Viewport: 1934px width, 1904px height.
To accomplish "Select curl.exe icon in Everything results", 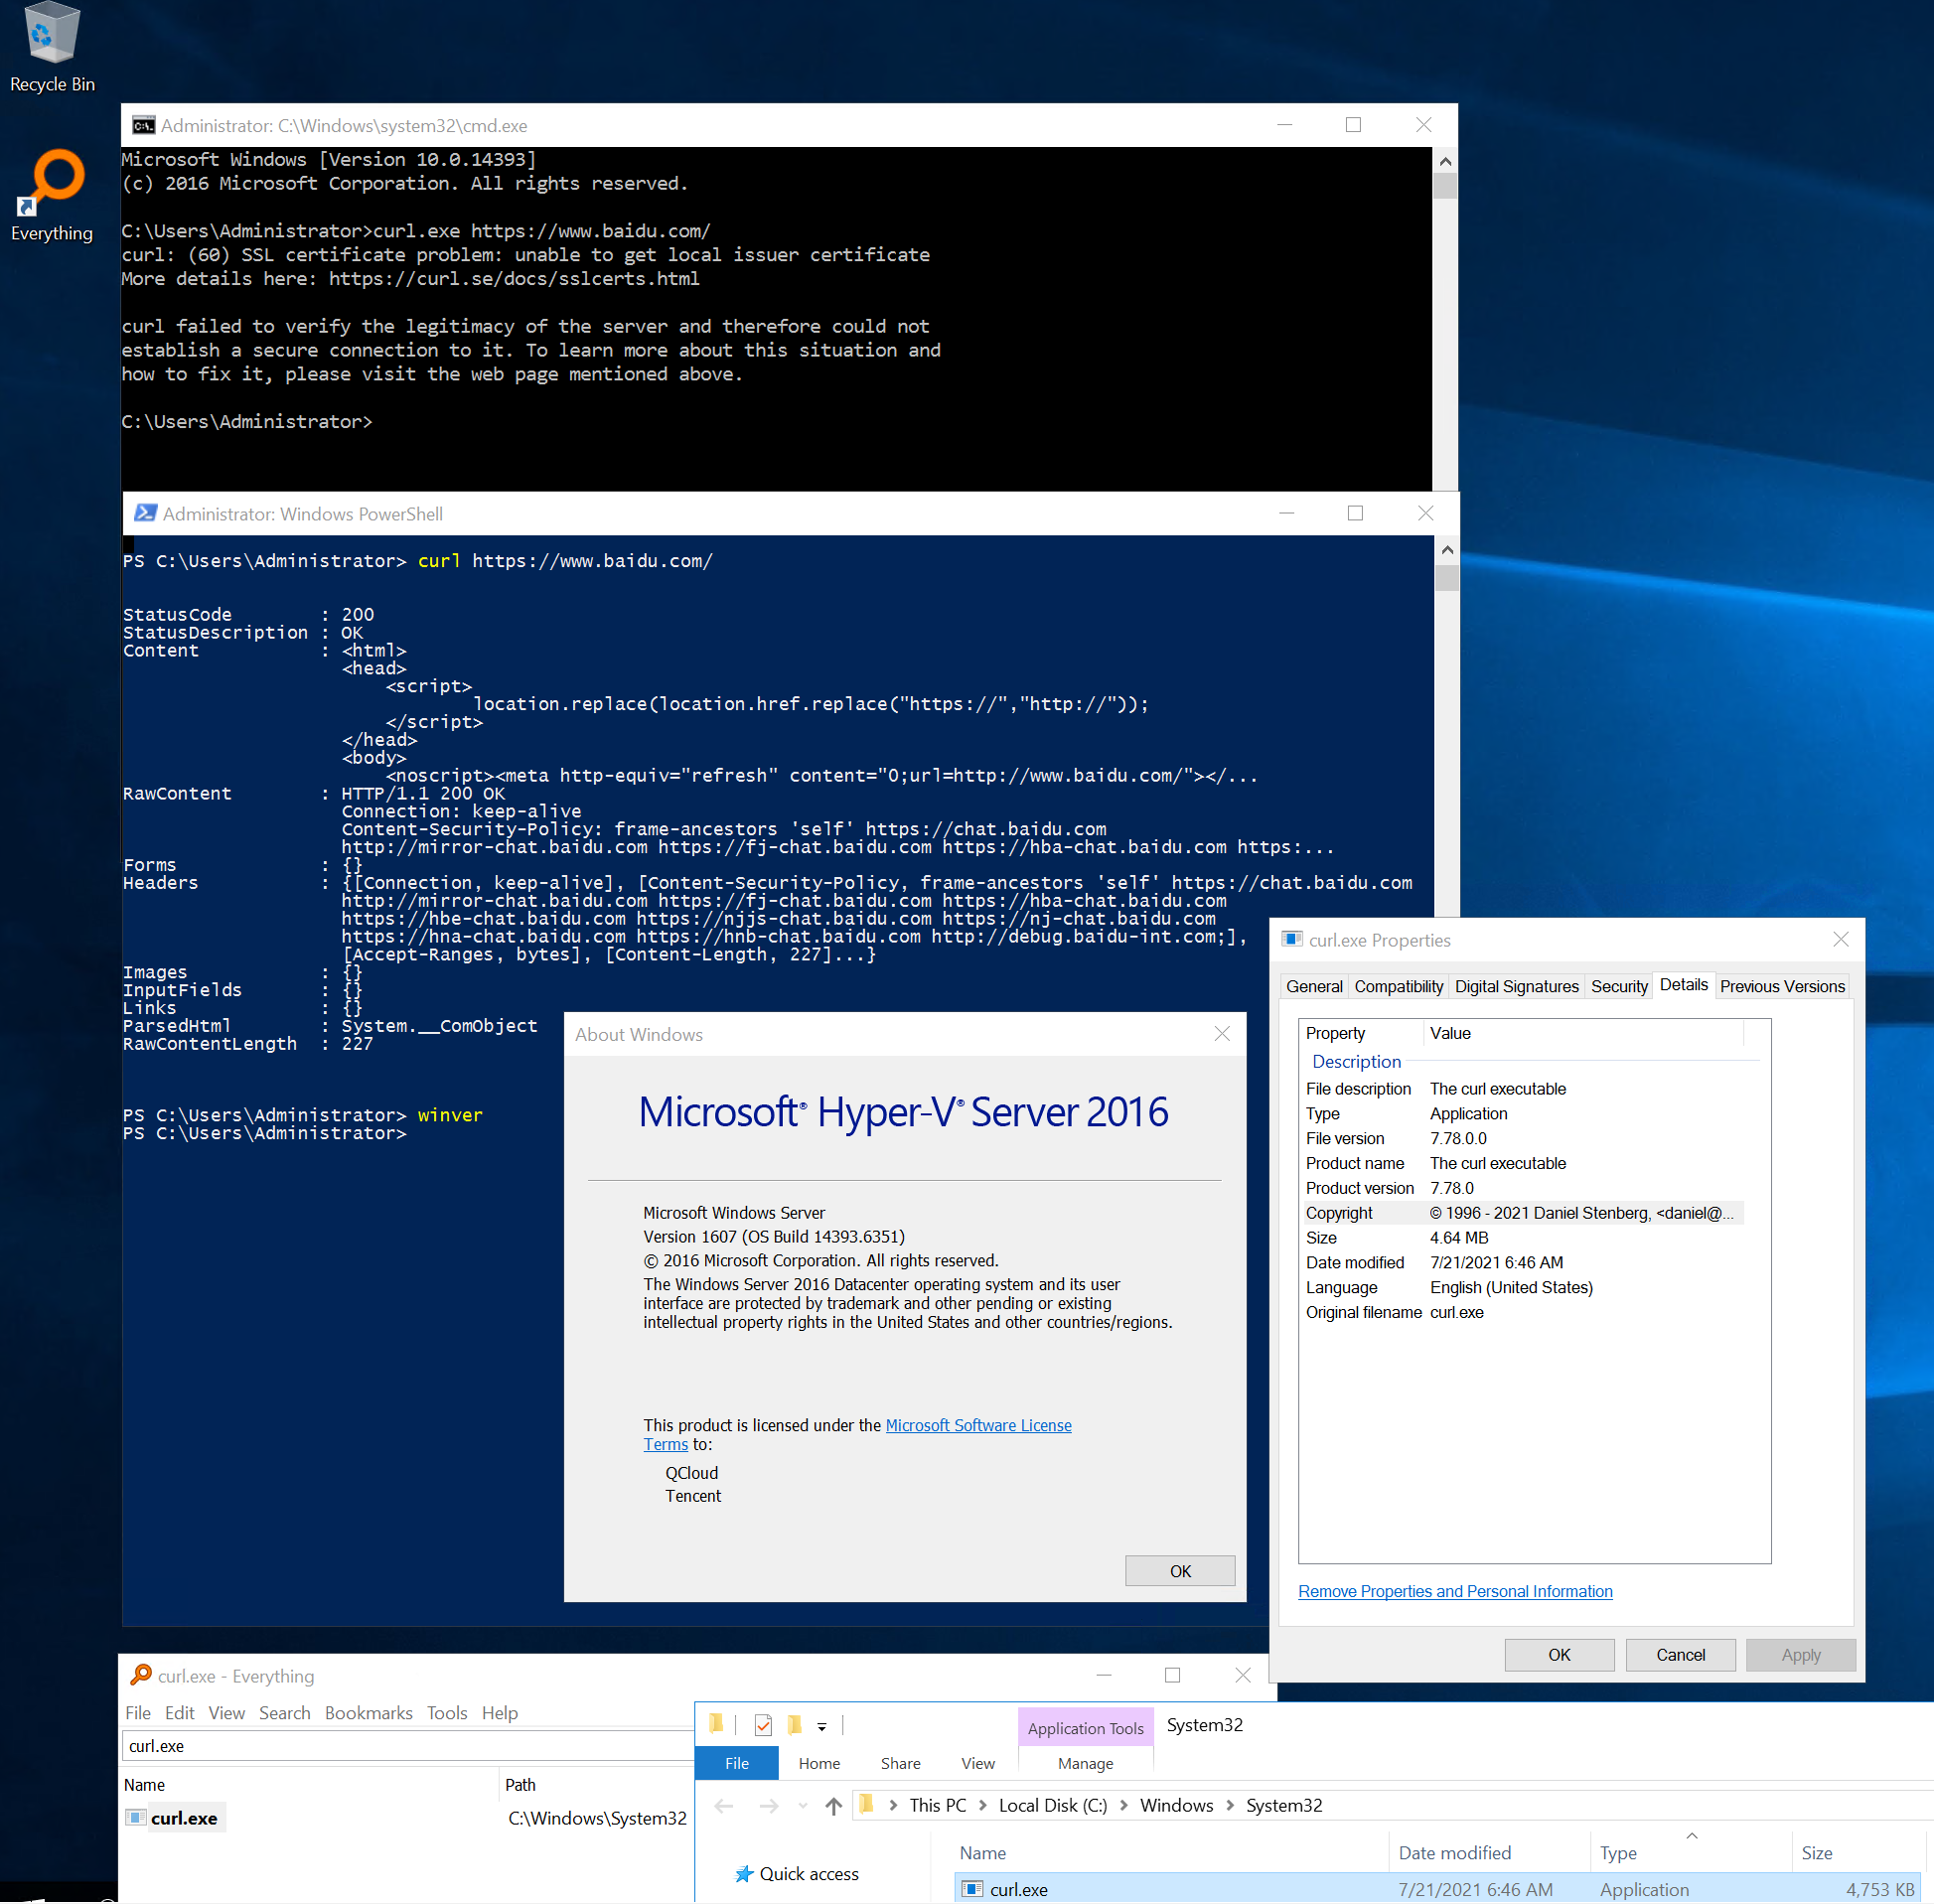I will coord(136,1818).
